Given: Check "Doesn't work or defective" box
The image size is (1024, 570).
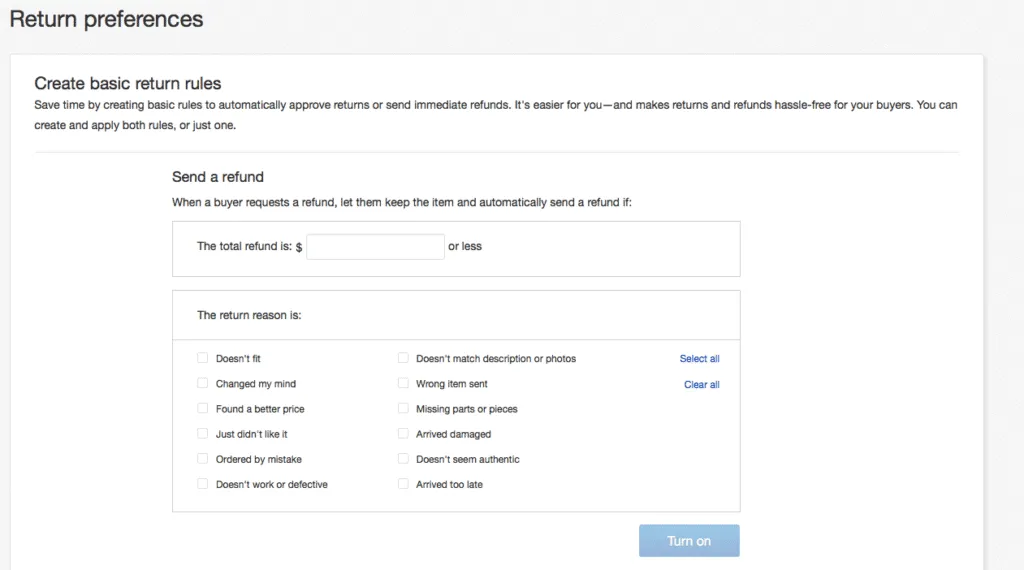Looking at the screenshot, I should pyautogui.click(x=203, y=484).
